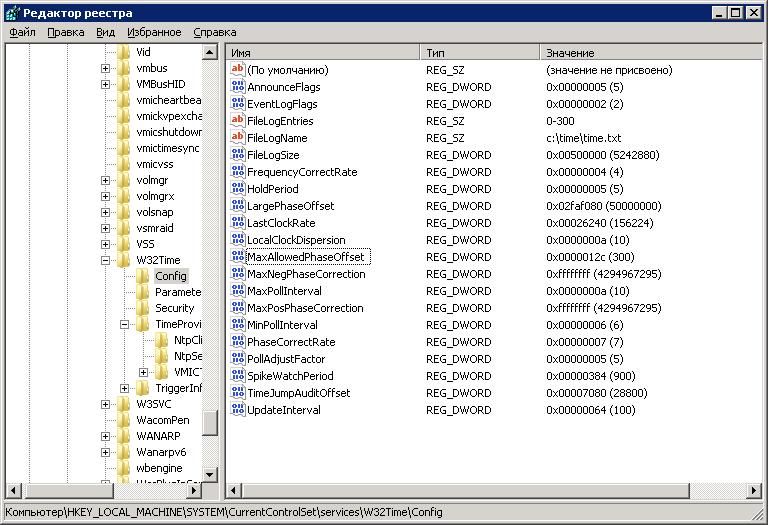Sort values by the Имя column header
Screen dimensions: 768x525
[323, 52]
